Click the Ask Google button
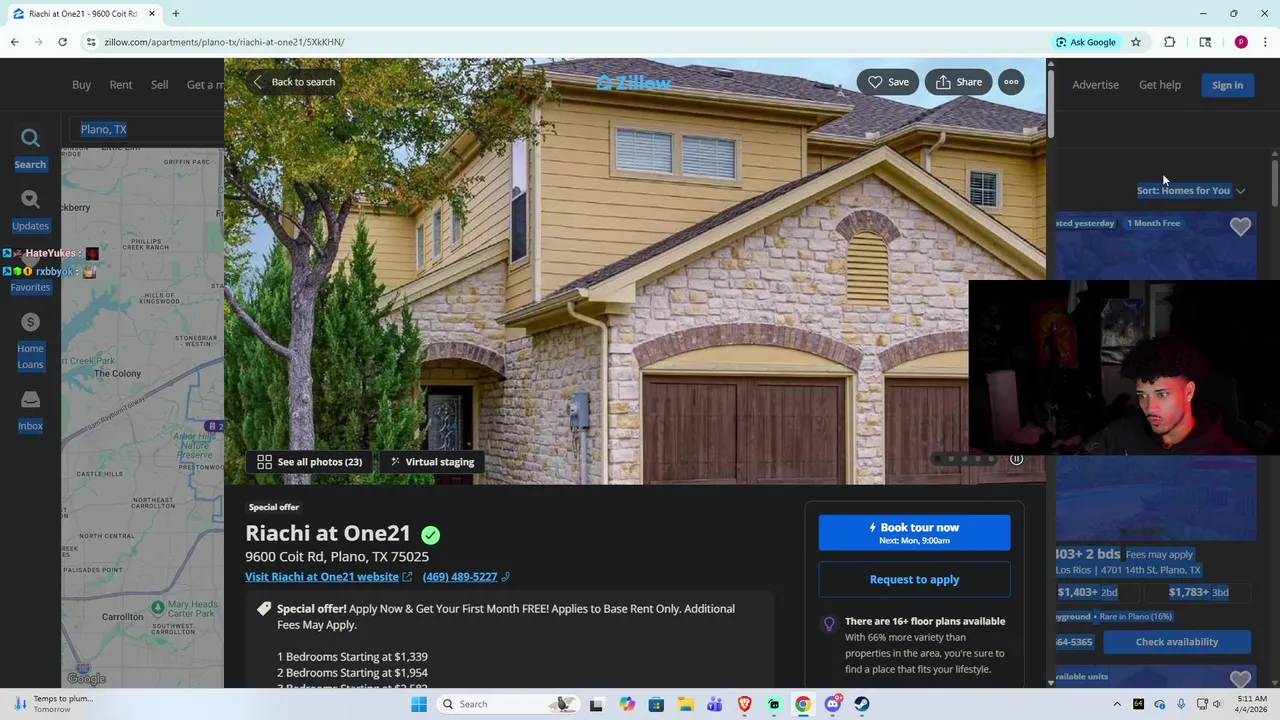Image resolution: width=1280 pixels, height=720 pixels. coord(1086,42)
